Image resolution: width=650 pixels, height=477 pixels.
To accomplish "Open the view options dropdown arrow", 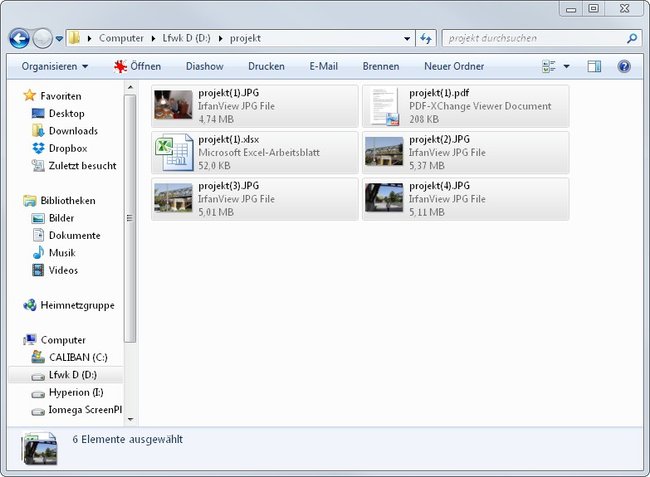I will pos(566,66).
